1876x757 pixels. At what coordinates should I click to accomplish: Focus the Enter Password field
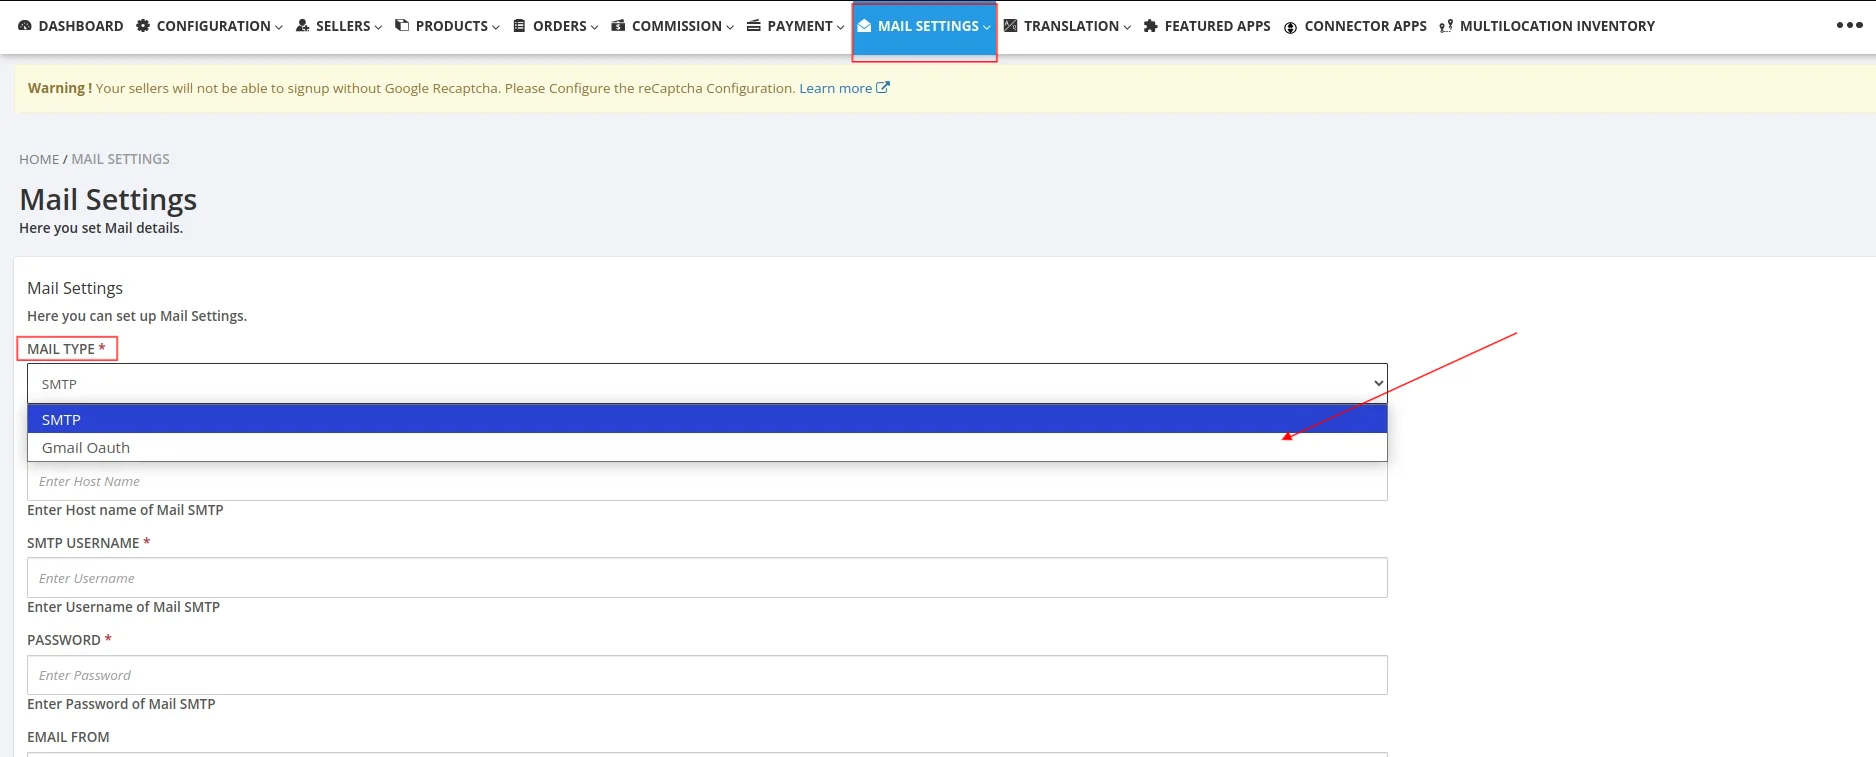click(x=707, y=675)
